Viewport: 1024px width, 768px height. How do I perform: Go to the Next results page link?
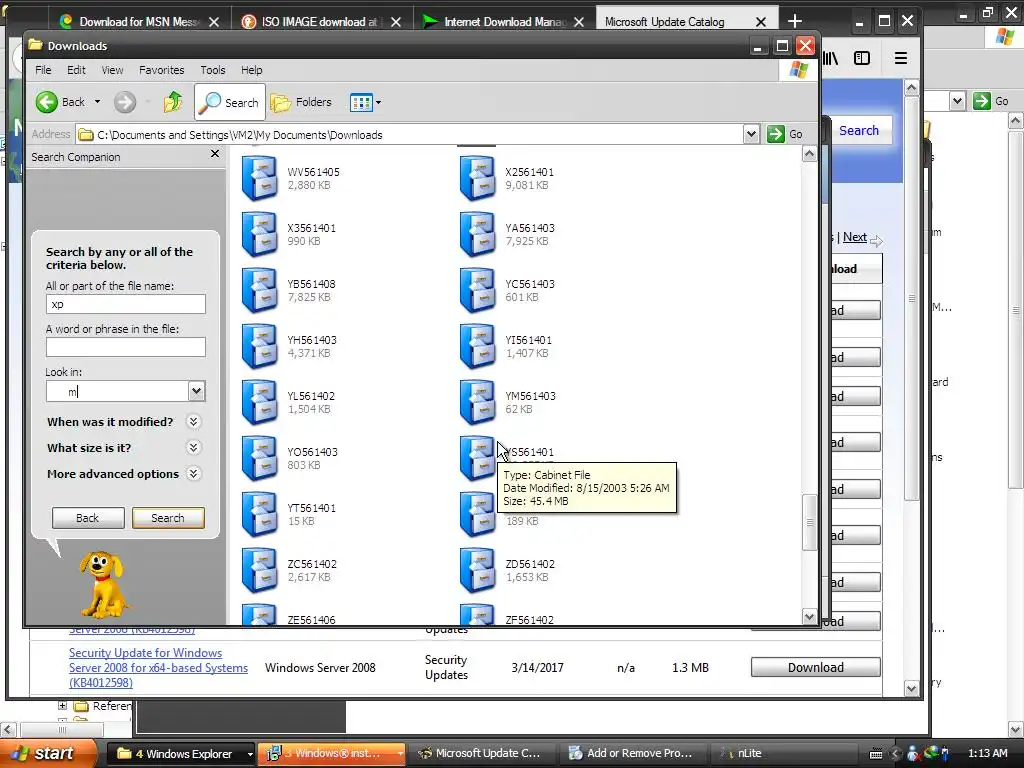854,237
